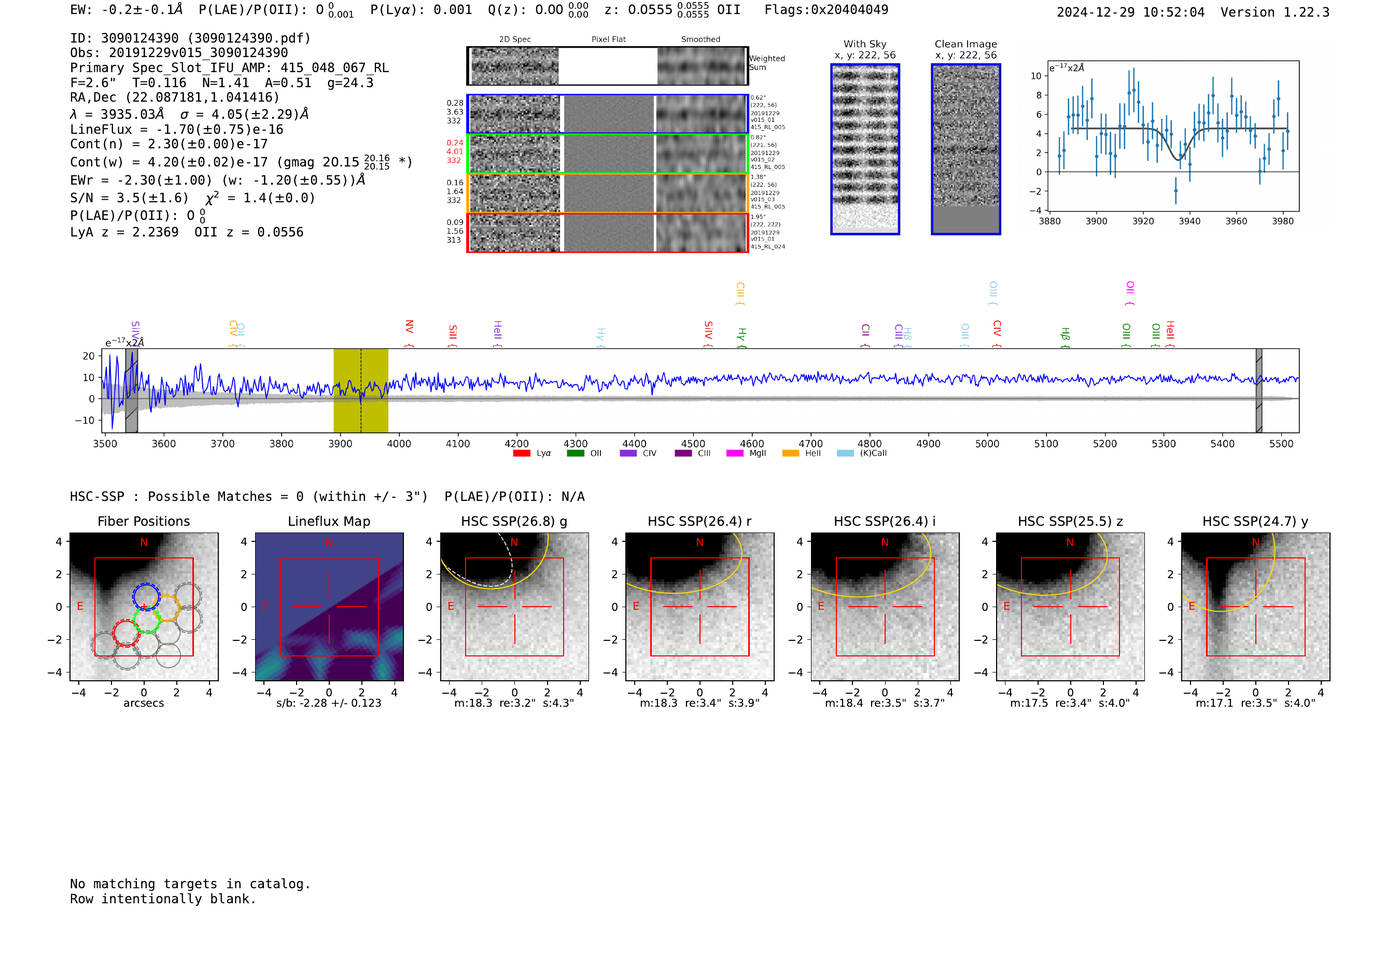The image size is (1400, 953).
Task: Click the Obs: 20191229v015_3090124390 line
Action: coord(179,53)
